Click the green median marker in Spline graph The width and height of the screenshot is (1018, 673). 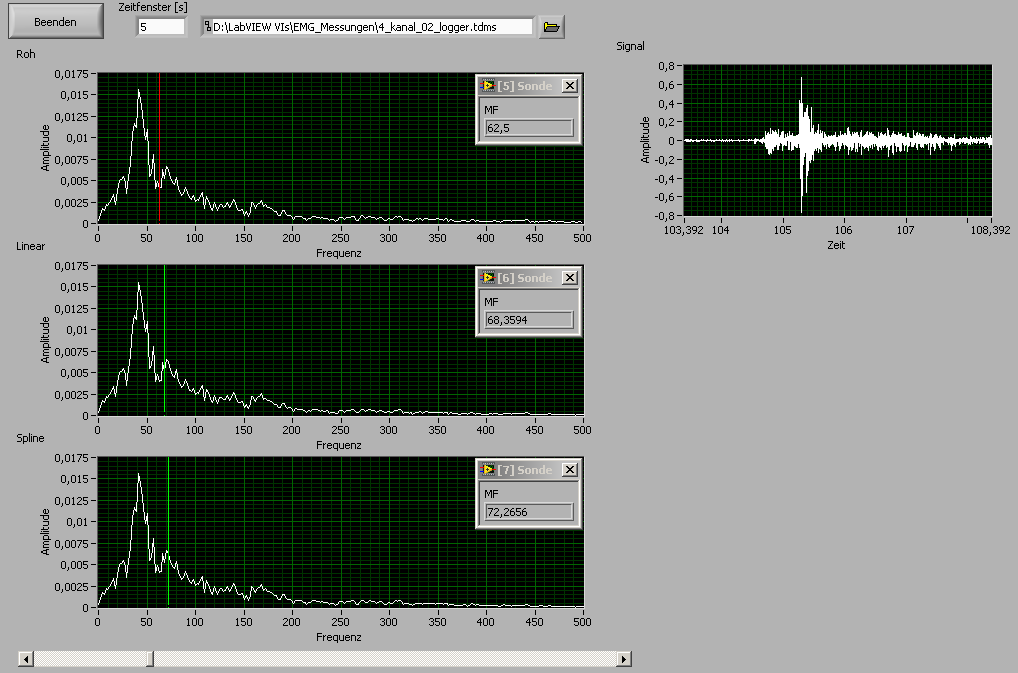pos(168,532)
